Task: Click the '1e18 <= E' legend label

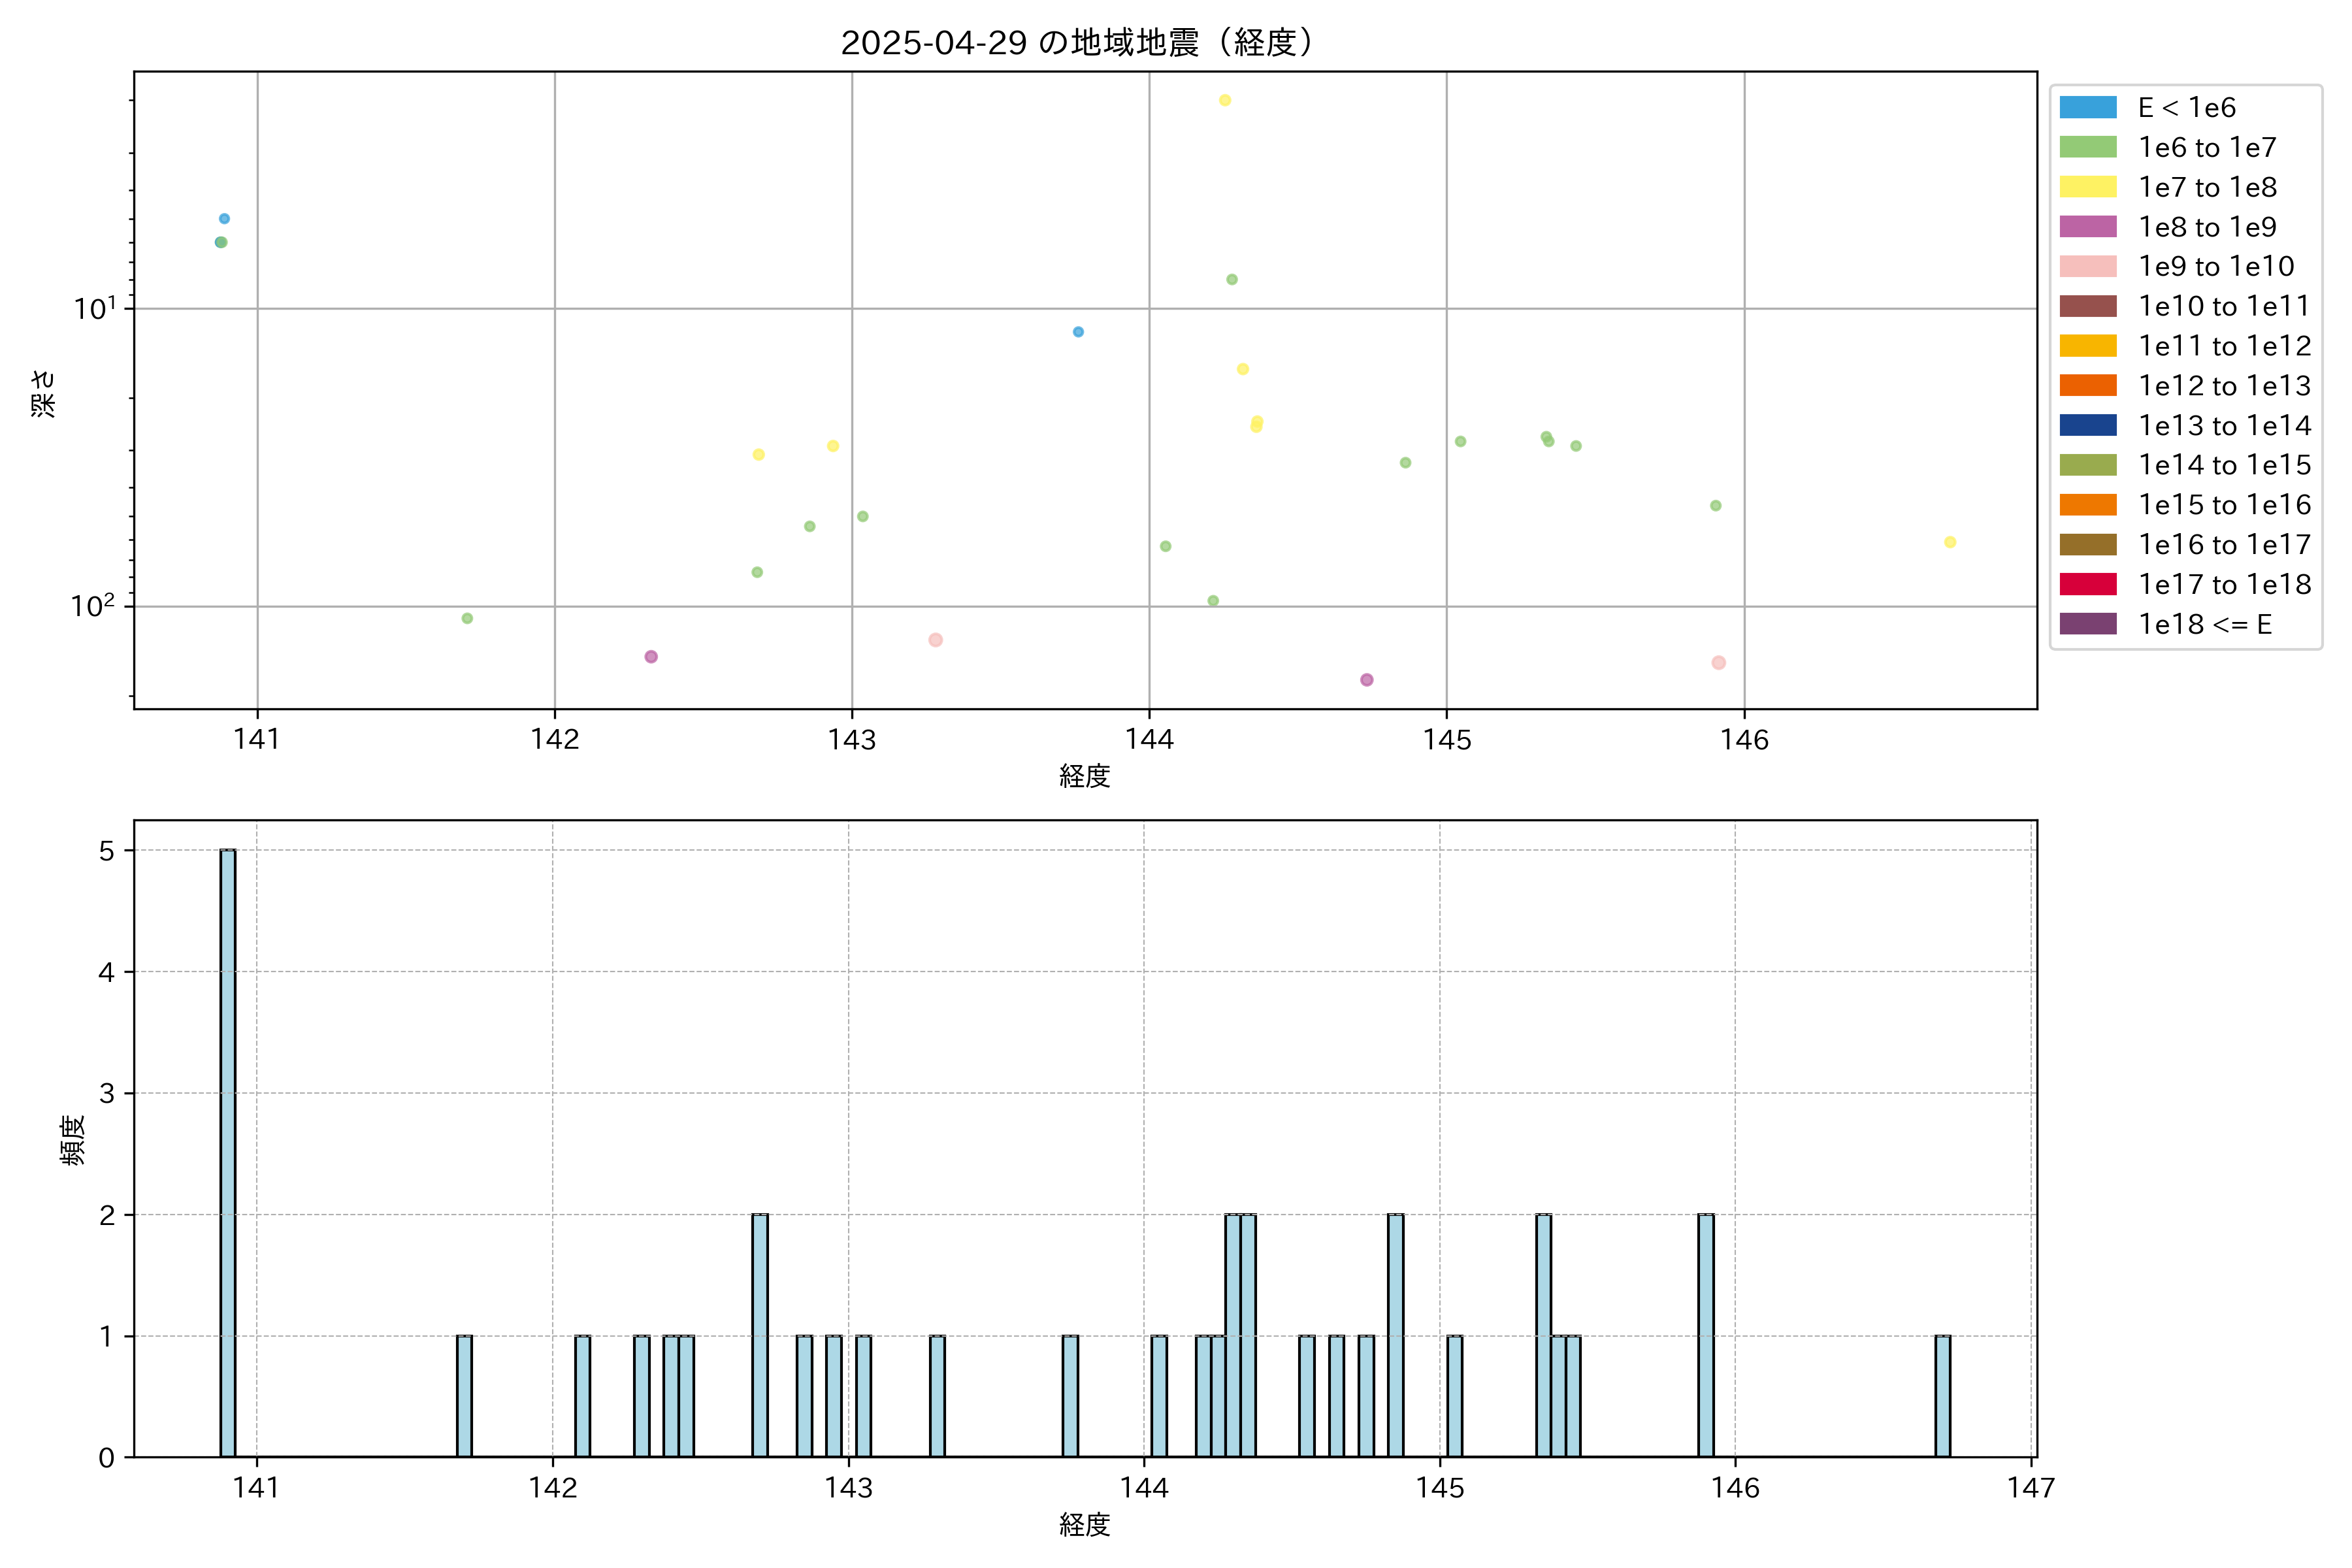Action: pyautogui.click(x=2204, y=624)
